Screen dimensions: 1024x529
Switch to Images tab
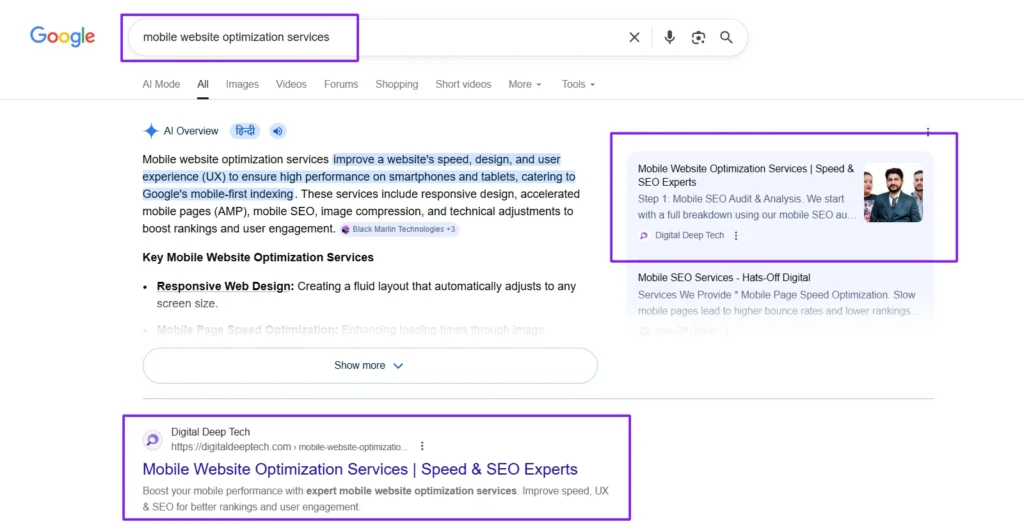click(242, 84)
